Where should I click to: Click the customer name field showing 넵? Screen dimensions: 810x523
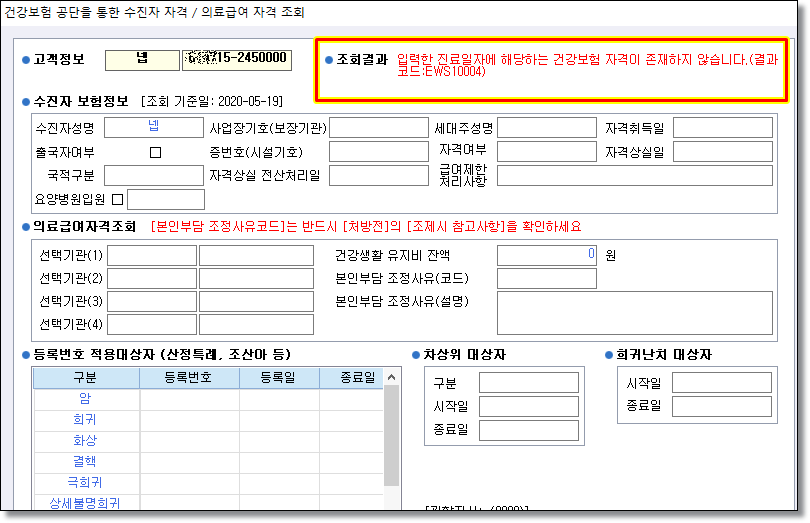pyautogui.click(x=142, y=59)
